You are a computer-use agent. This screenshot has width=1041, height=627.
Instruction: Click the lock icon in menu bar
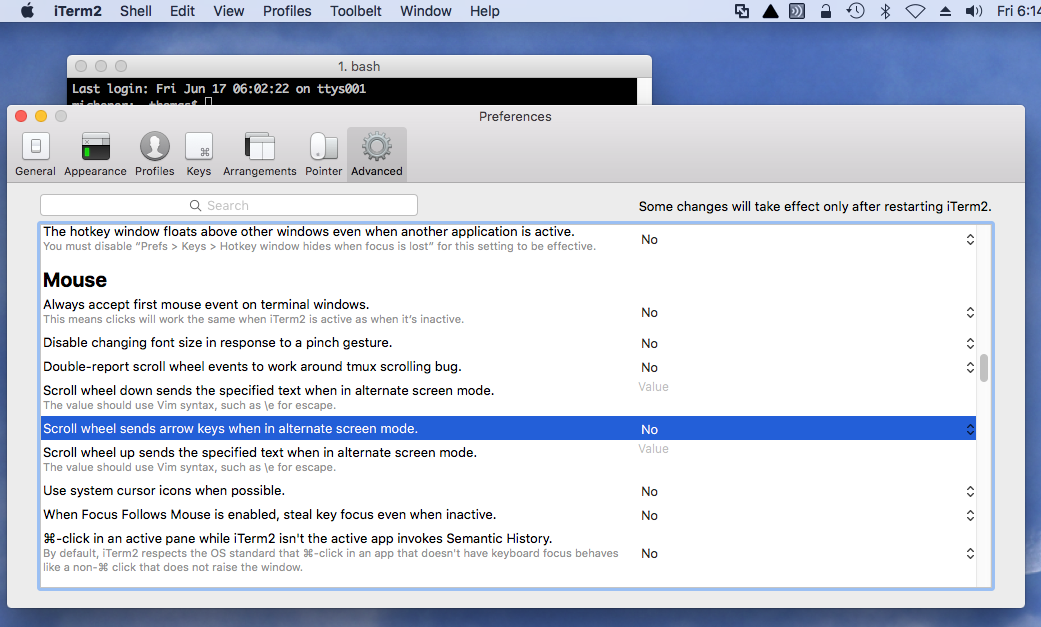[825, 11]
